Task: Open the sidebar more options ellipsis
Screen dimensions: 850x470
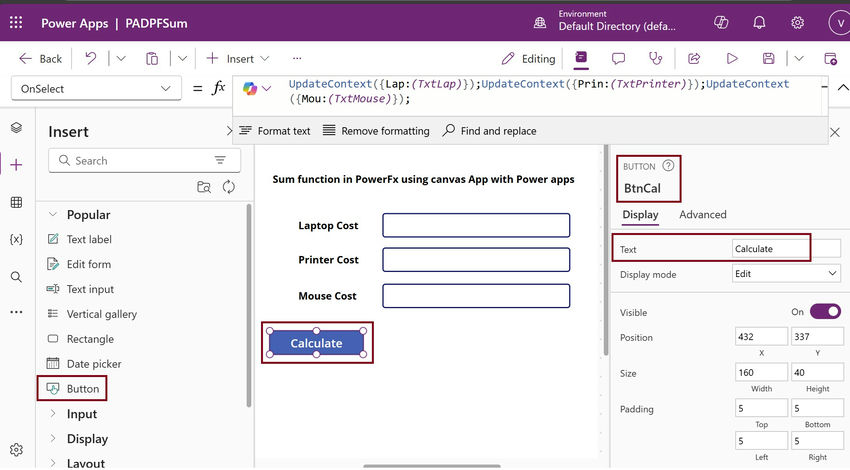Action: [x=16, y=312]
